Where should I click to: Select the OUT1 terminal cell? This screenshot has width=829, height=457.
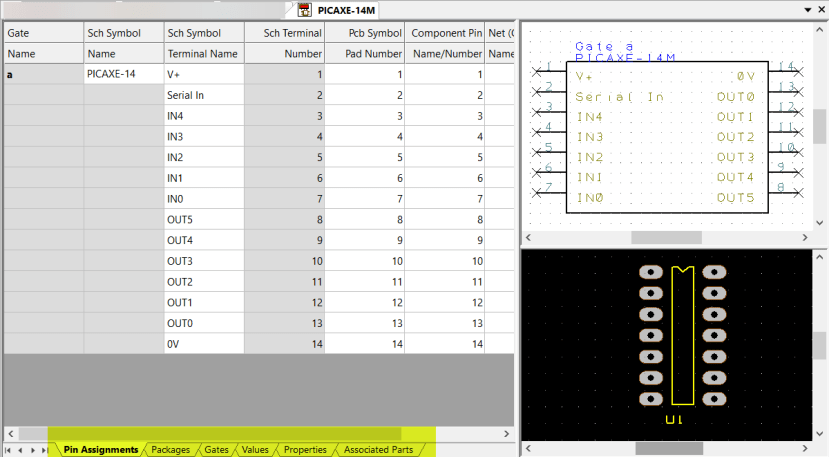pyautogui.click(x=204, y=303)
